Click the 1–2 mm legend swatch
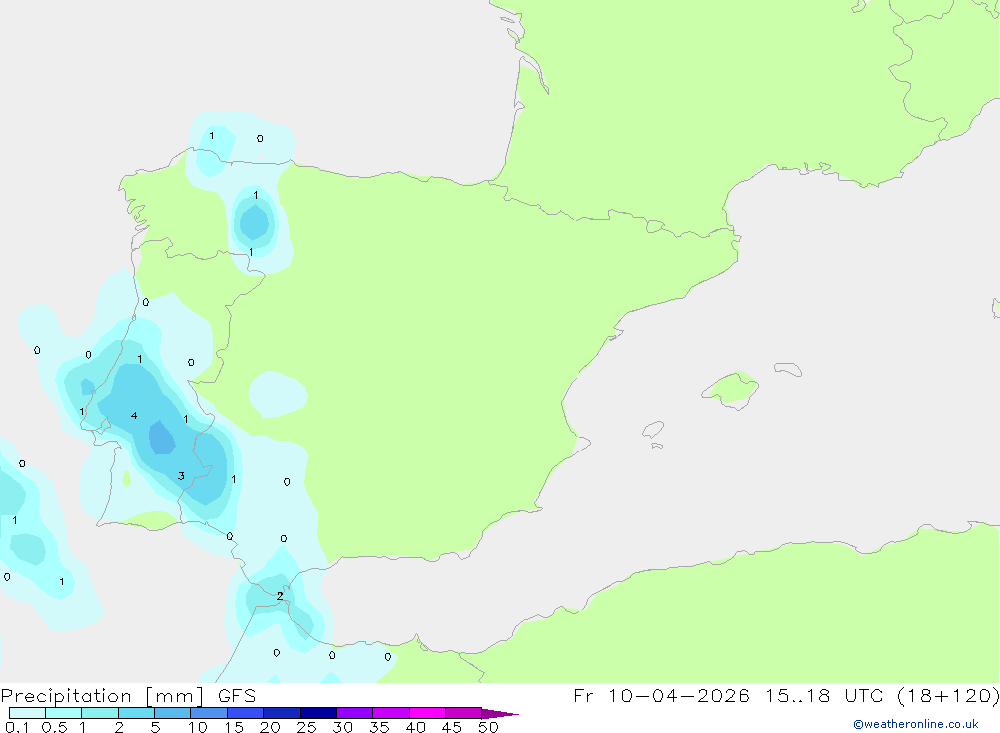This screenshot has width=1000, height=733. tap(100, 713)
